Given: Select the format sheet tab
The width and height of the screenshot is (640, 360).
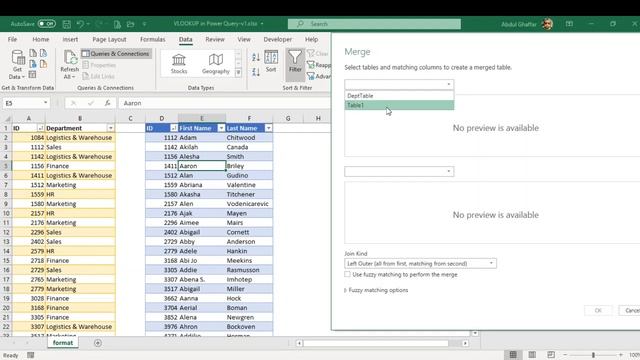Looking at the screenshot, I should tap(62, 343).
